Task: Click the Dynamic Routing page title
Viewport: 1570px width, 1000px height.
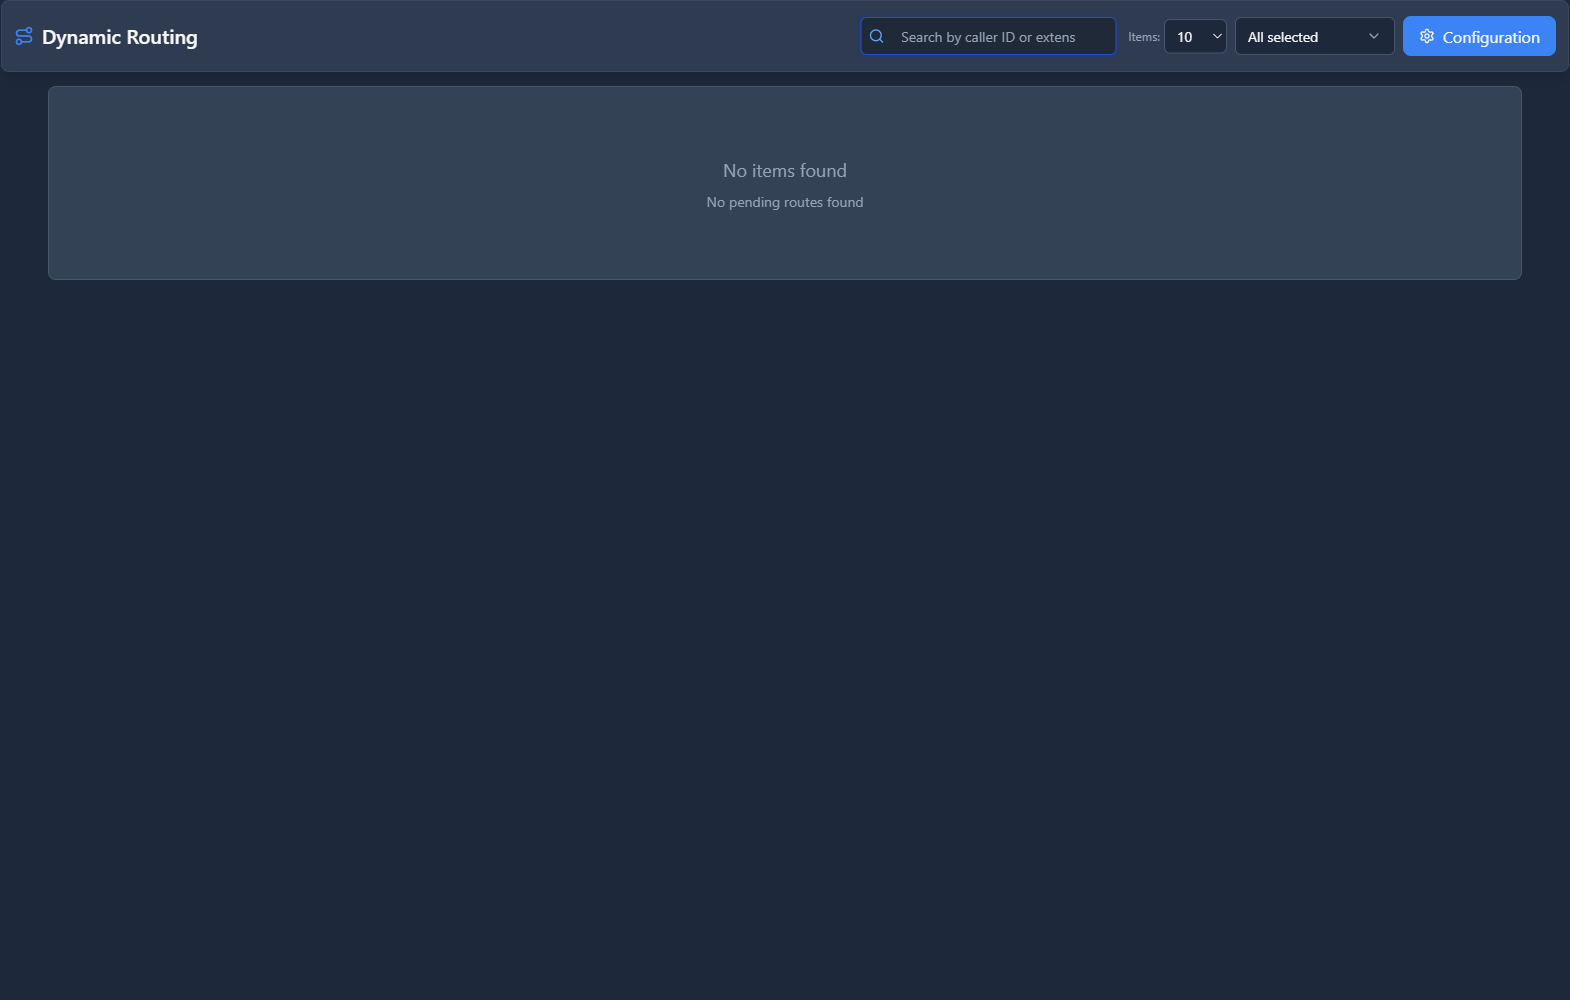Action: tap(120, 37)
